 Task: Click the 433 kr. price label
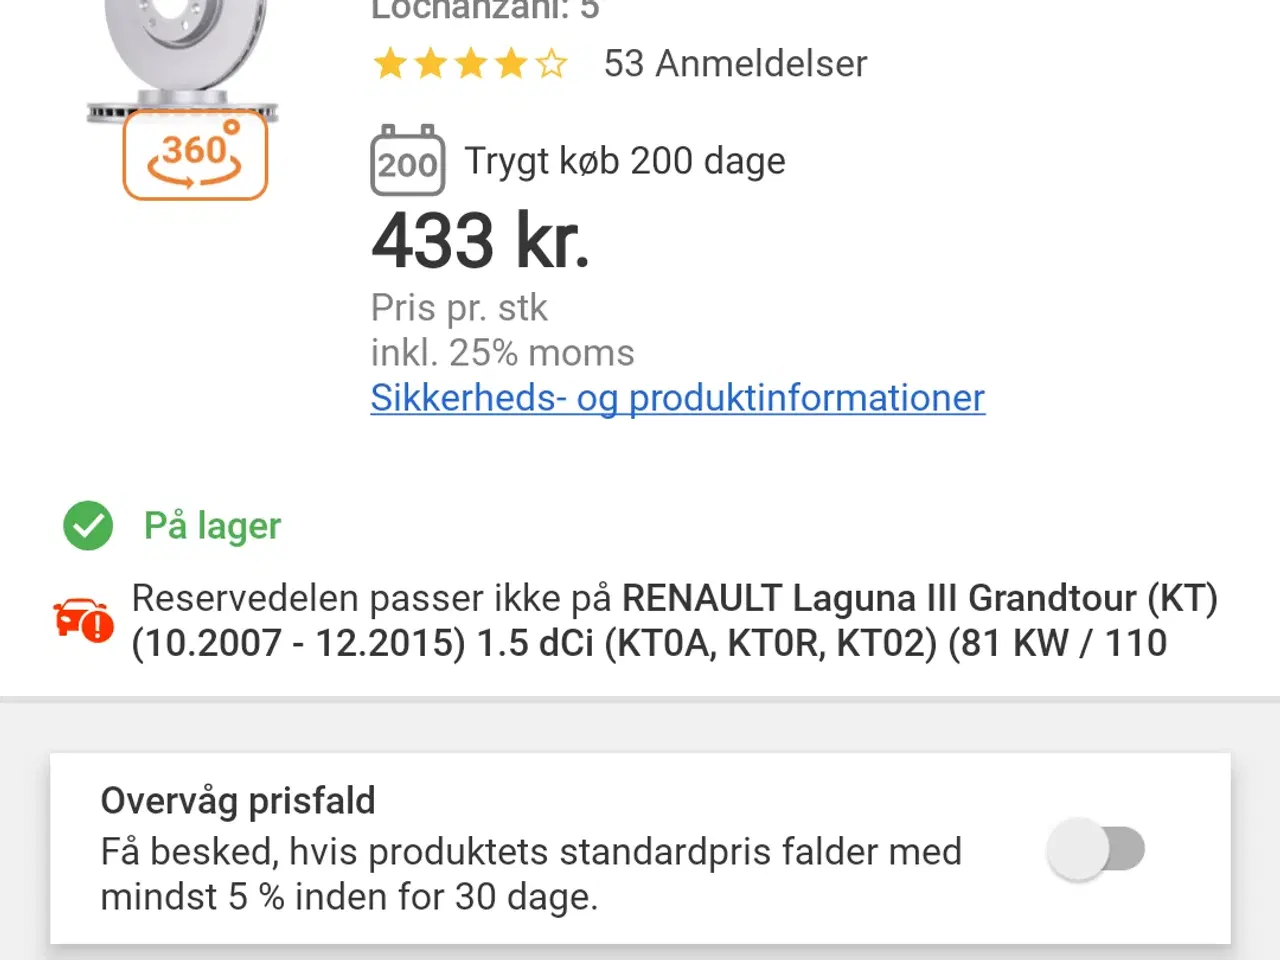tap(480, 240)
